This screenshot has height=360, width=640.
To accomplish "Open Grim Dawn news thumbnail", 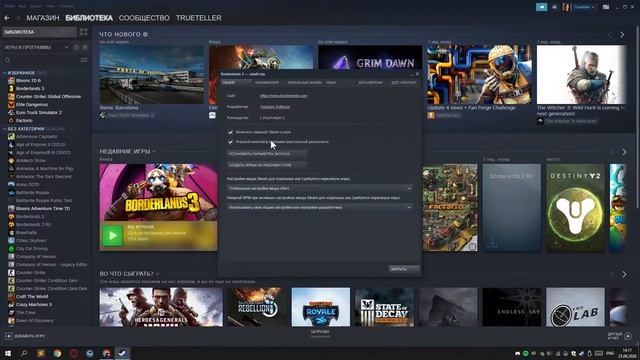I will [x=370, y=58].
